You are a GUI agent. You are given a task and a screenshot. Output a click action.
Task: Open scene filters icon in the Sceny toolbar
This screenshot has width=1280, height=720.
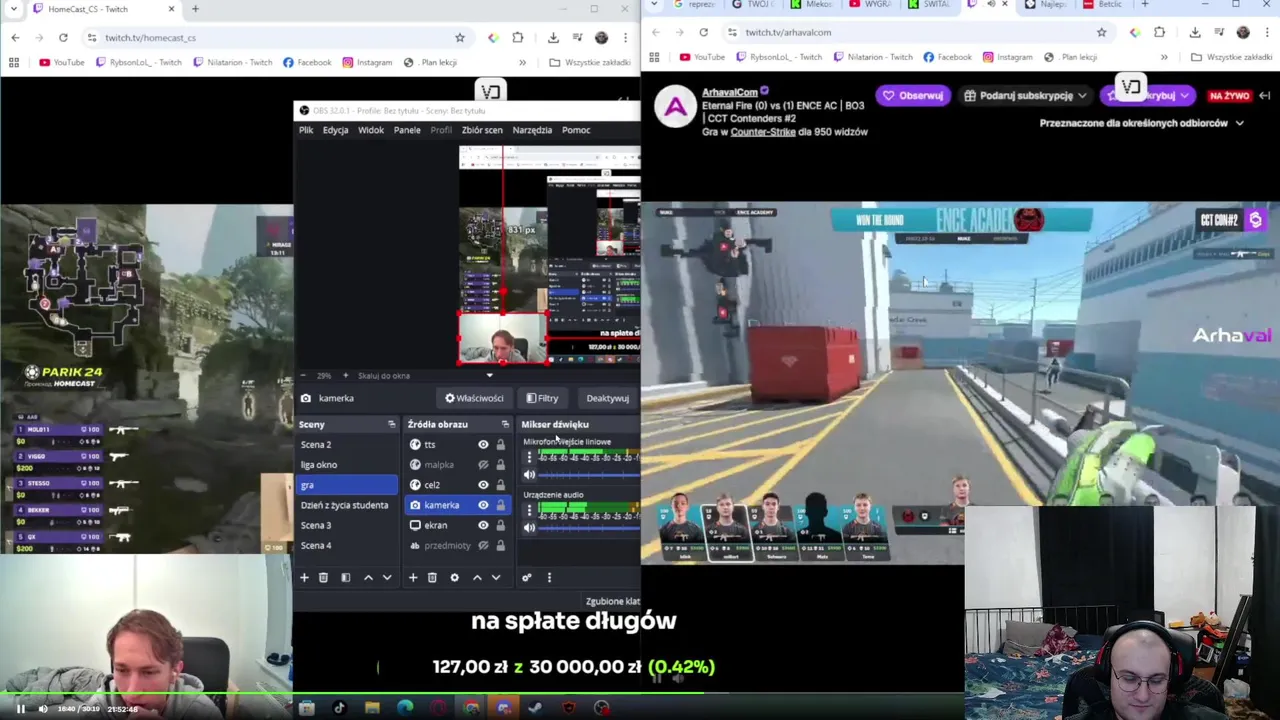[x=345, y=577]
